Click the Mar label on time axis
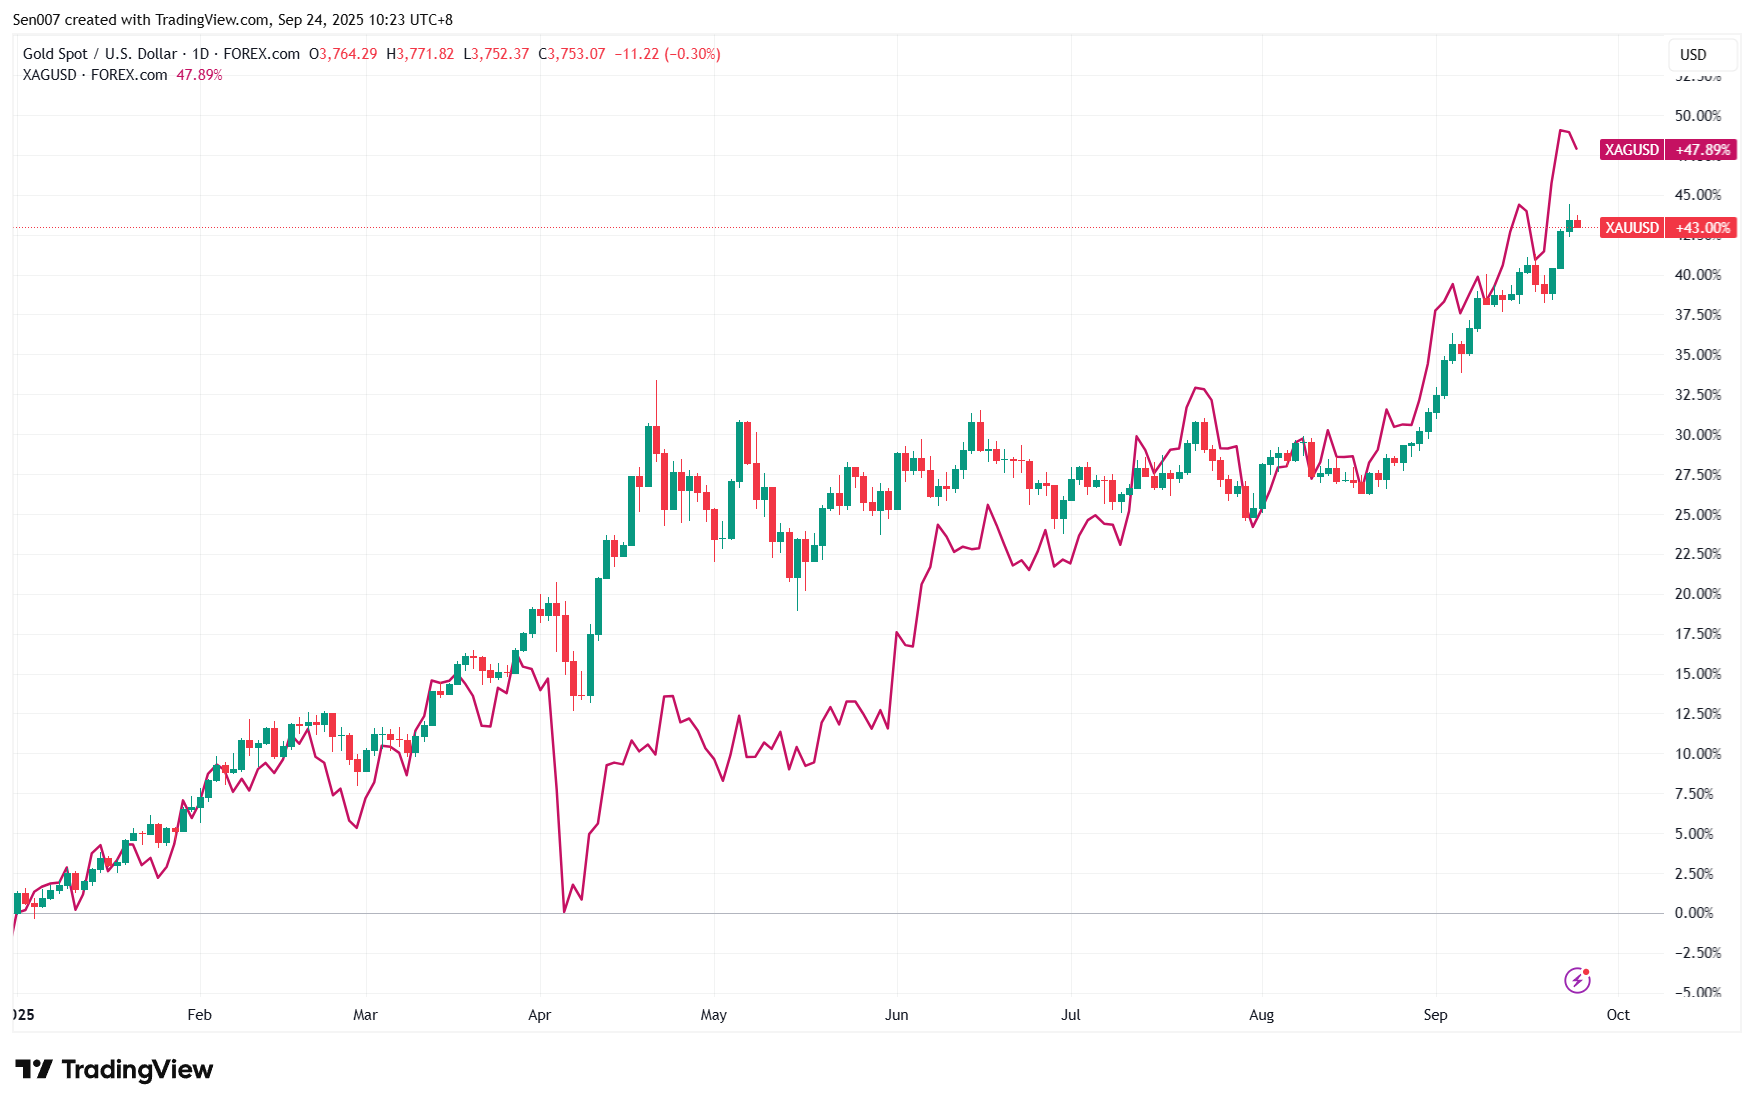The image size is (1754, 1107). (366, 1015)
